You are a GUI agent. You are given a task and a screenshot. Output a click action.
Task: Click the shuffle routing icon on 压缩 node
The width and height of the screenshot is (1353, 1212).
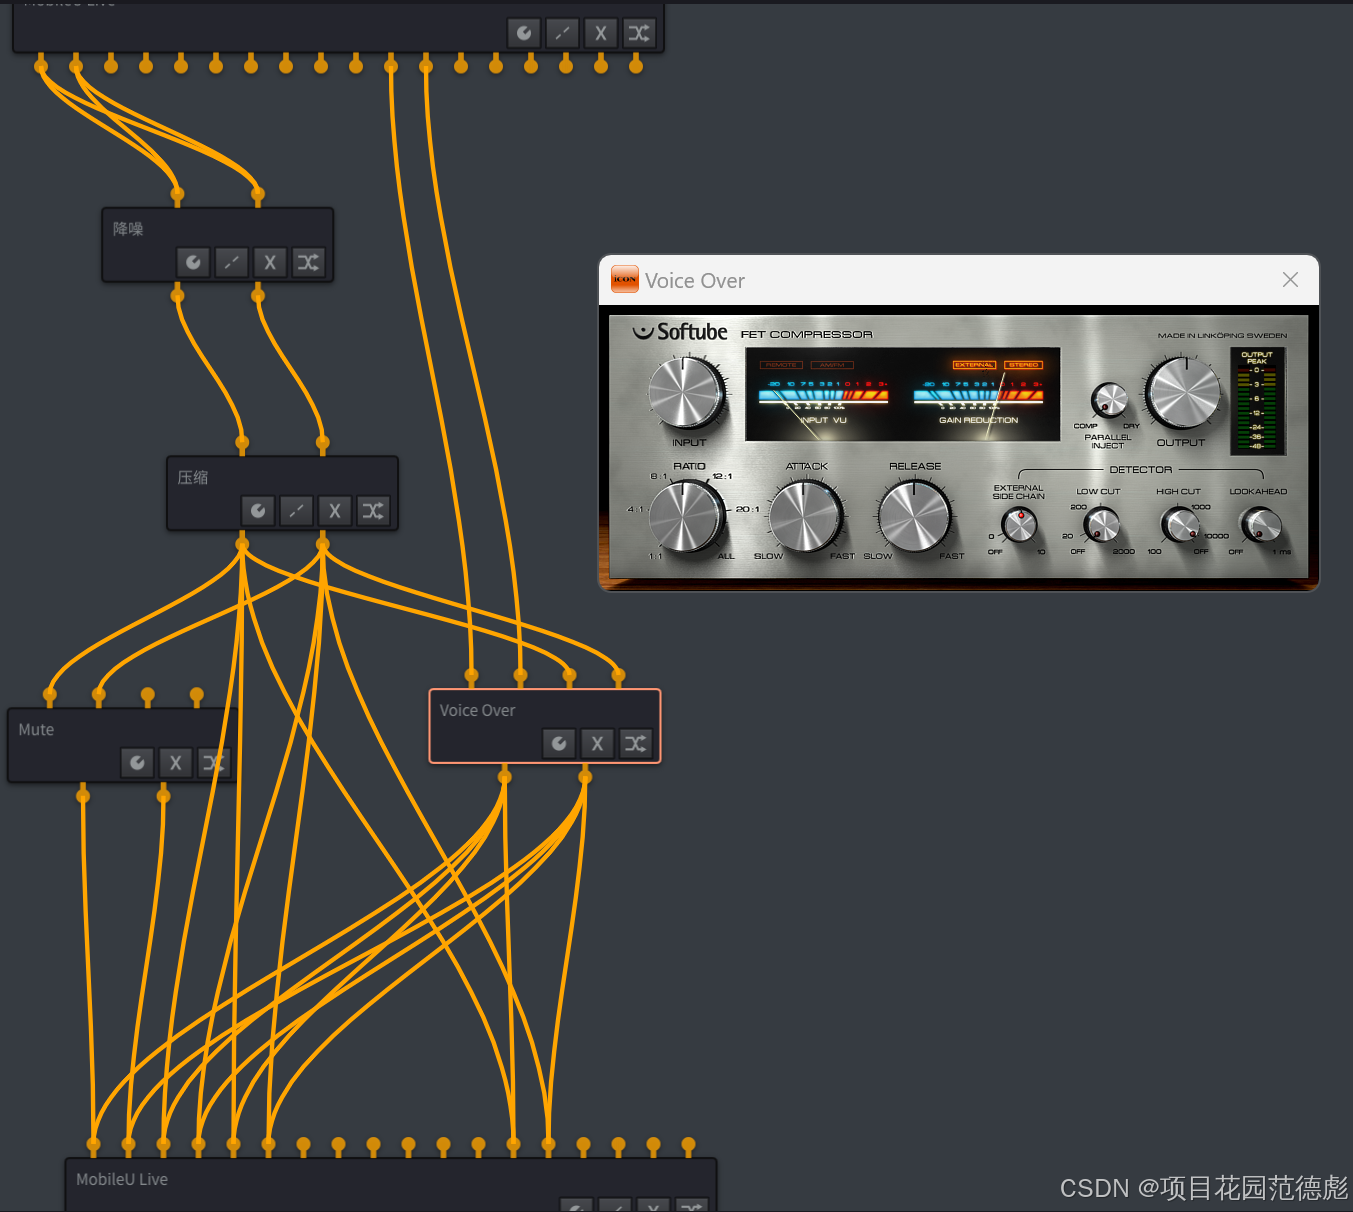[x=373, y=511]
